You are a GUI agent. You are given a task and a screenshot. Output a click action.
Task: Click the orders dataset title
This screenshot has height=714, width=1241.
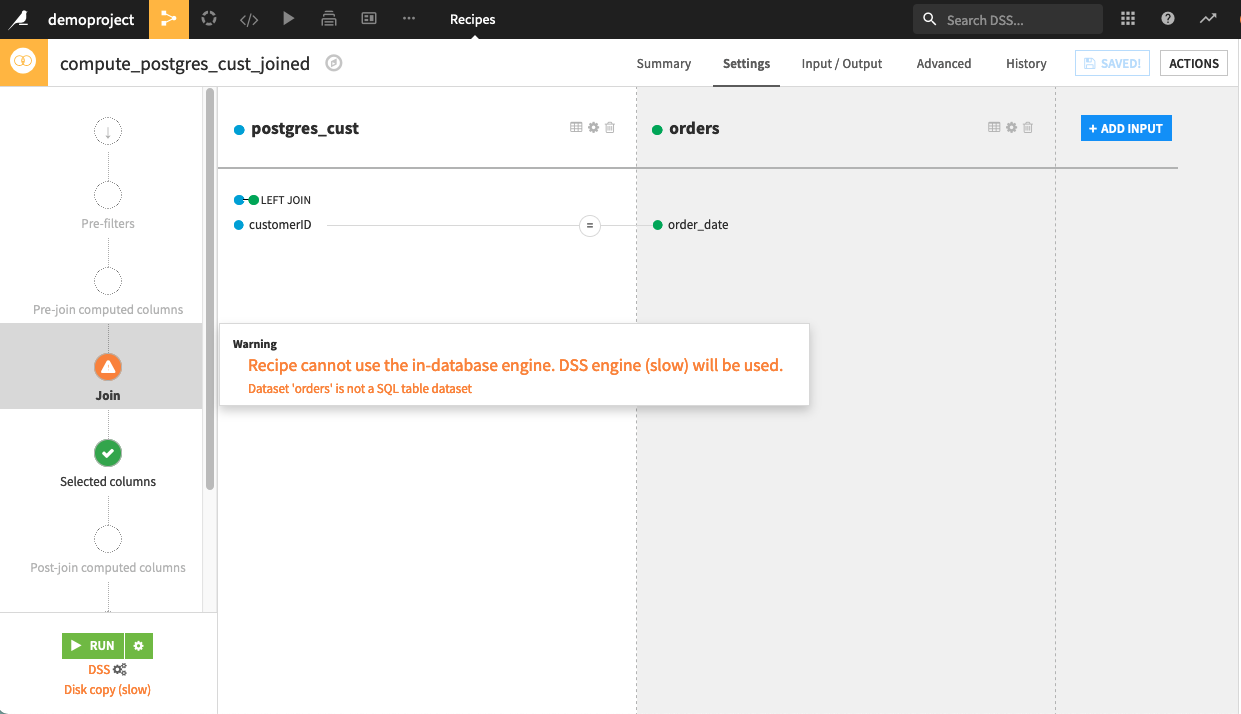694,128
